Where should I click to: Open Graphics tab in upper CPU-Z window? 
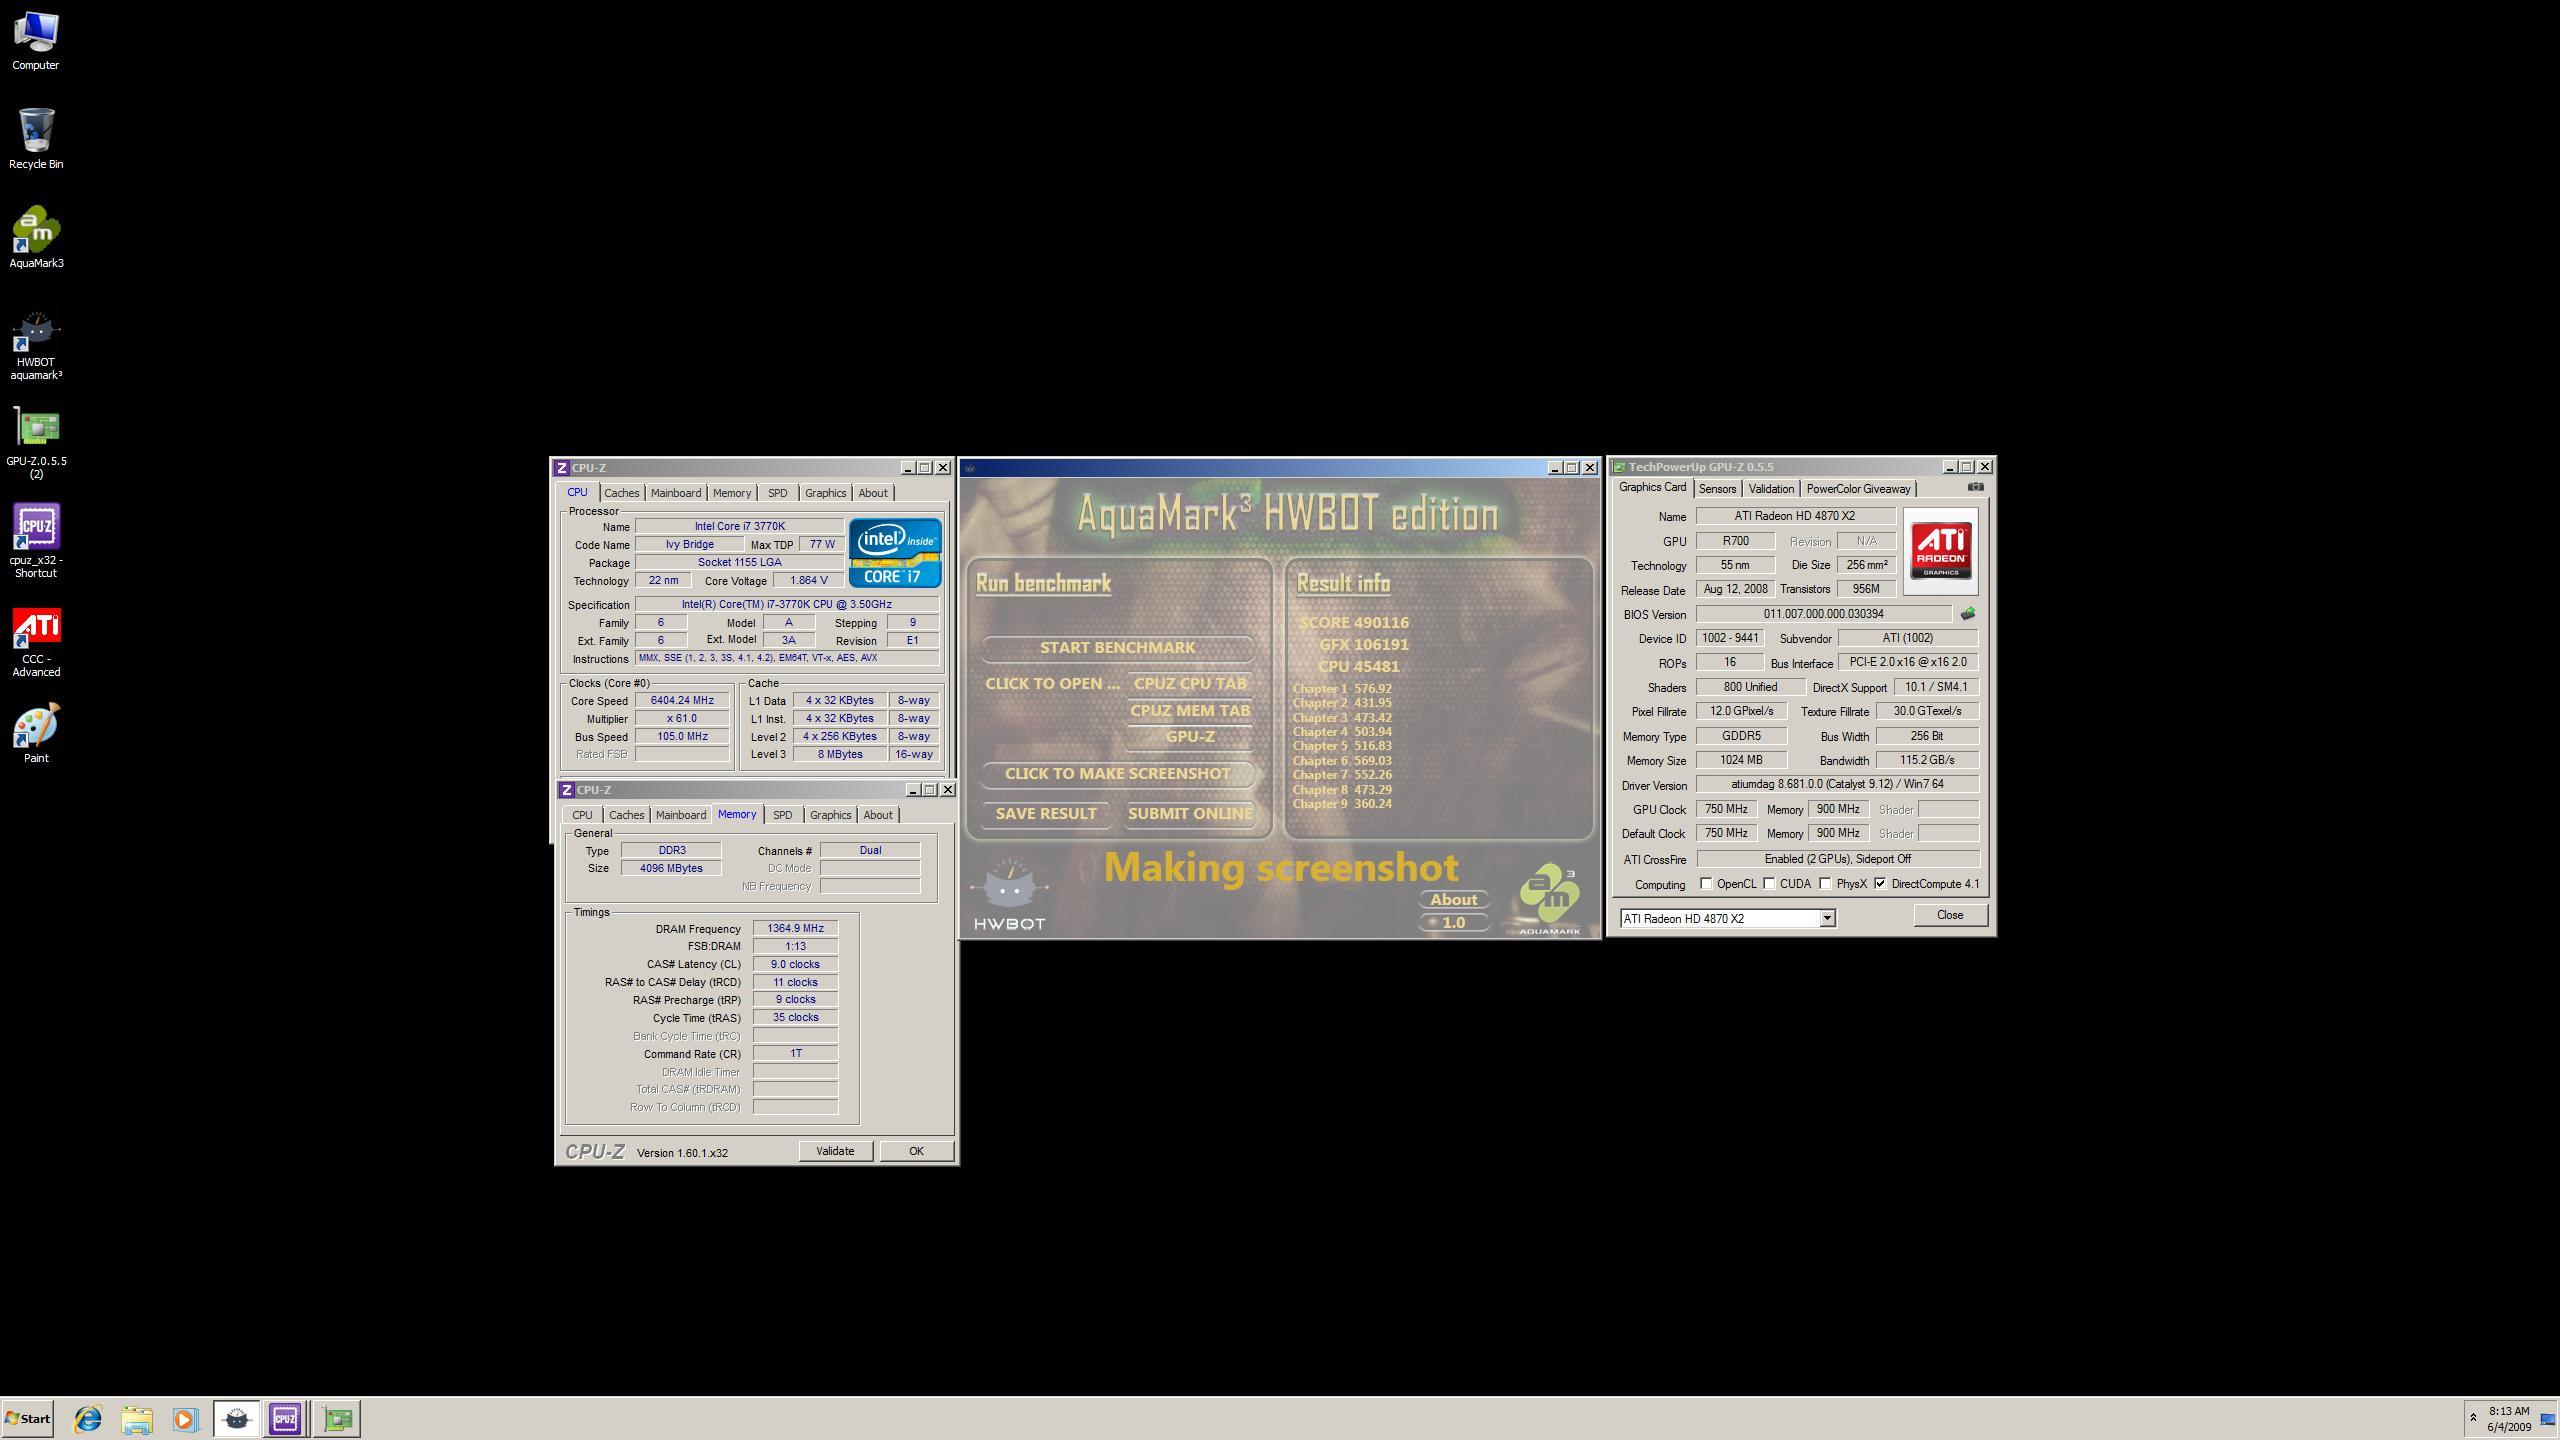(x=825, y=493)
